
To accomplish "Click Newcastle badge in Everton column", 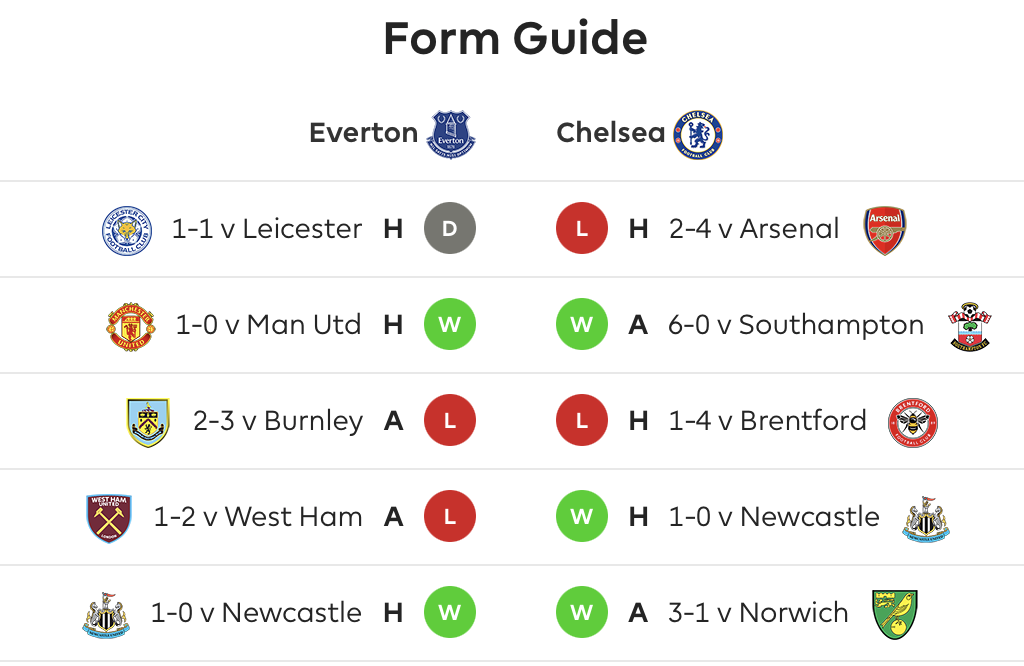I will [106, 614].
